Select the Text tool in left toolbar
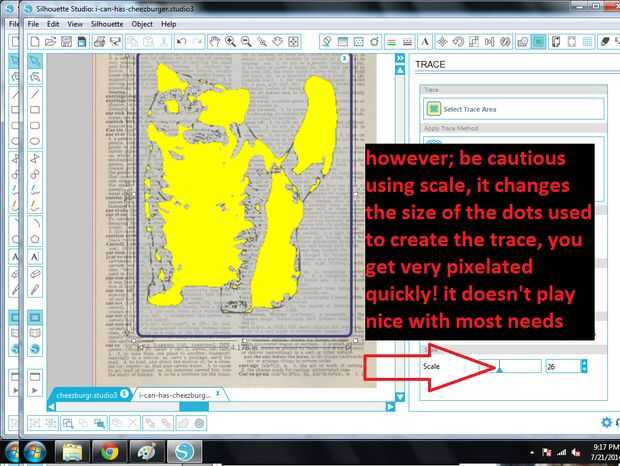The image size is (620, 466). click(35, 257)
